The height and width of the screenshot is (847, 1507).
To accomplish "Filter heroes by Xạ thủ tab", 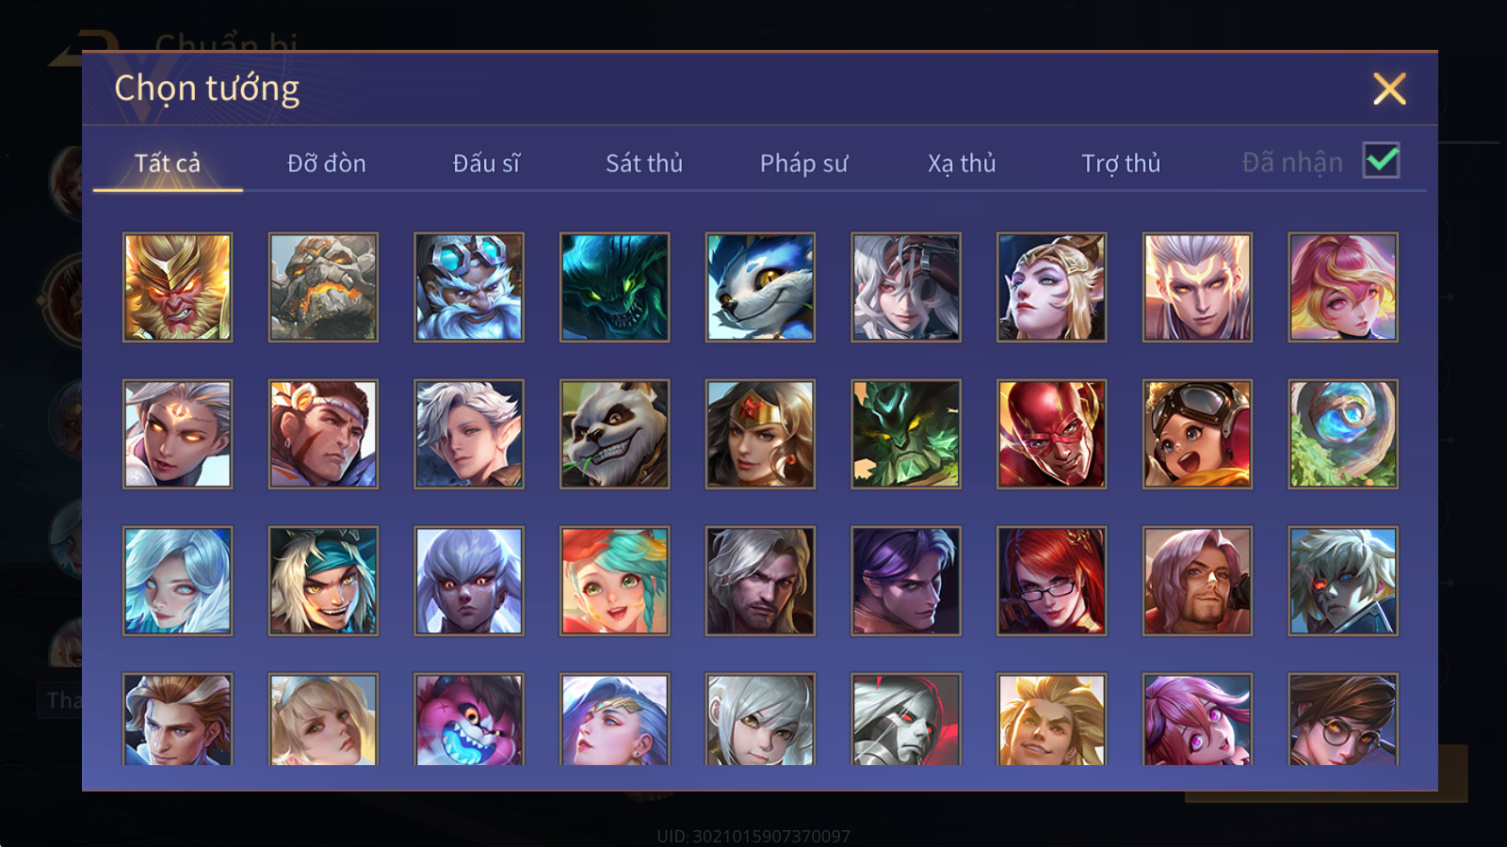I will pos(962,163).
